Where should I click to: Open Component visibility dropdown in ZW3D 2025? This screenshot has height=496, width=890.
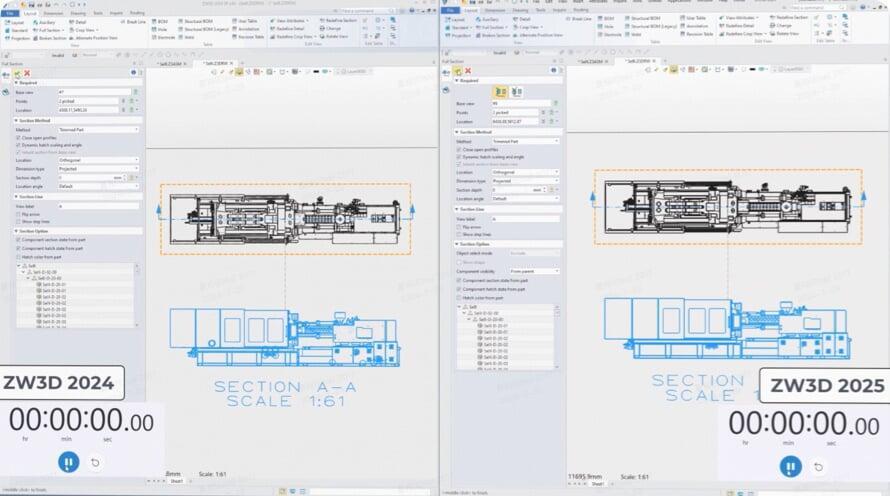[534, 271]
